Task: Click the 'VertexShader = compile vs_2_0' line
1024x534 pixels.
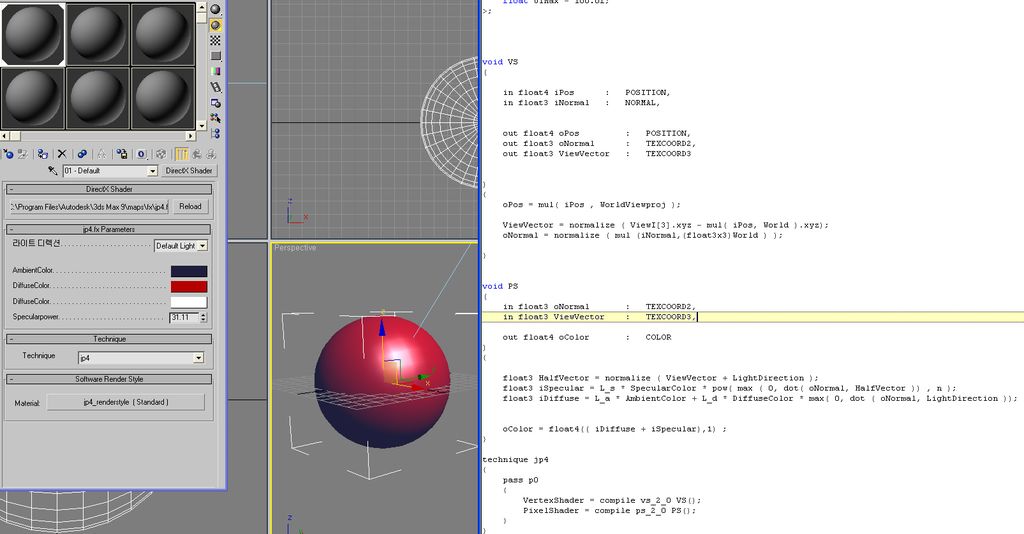Action: 612,501
